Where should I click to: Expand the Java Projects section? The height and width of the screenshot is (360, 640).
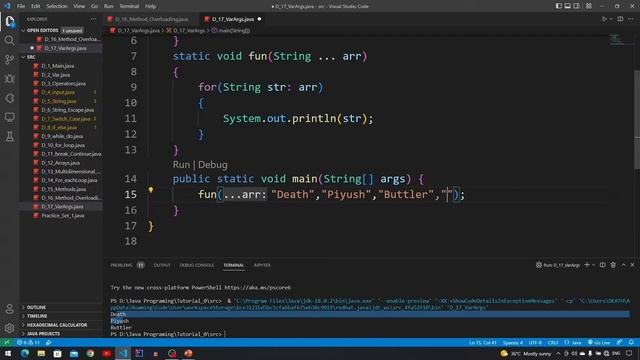click(43, 334)
